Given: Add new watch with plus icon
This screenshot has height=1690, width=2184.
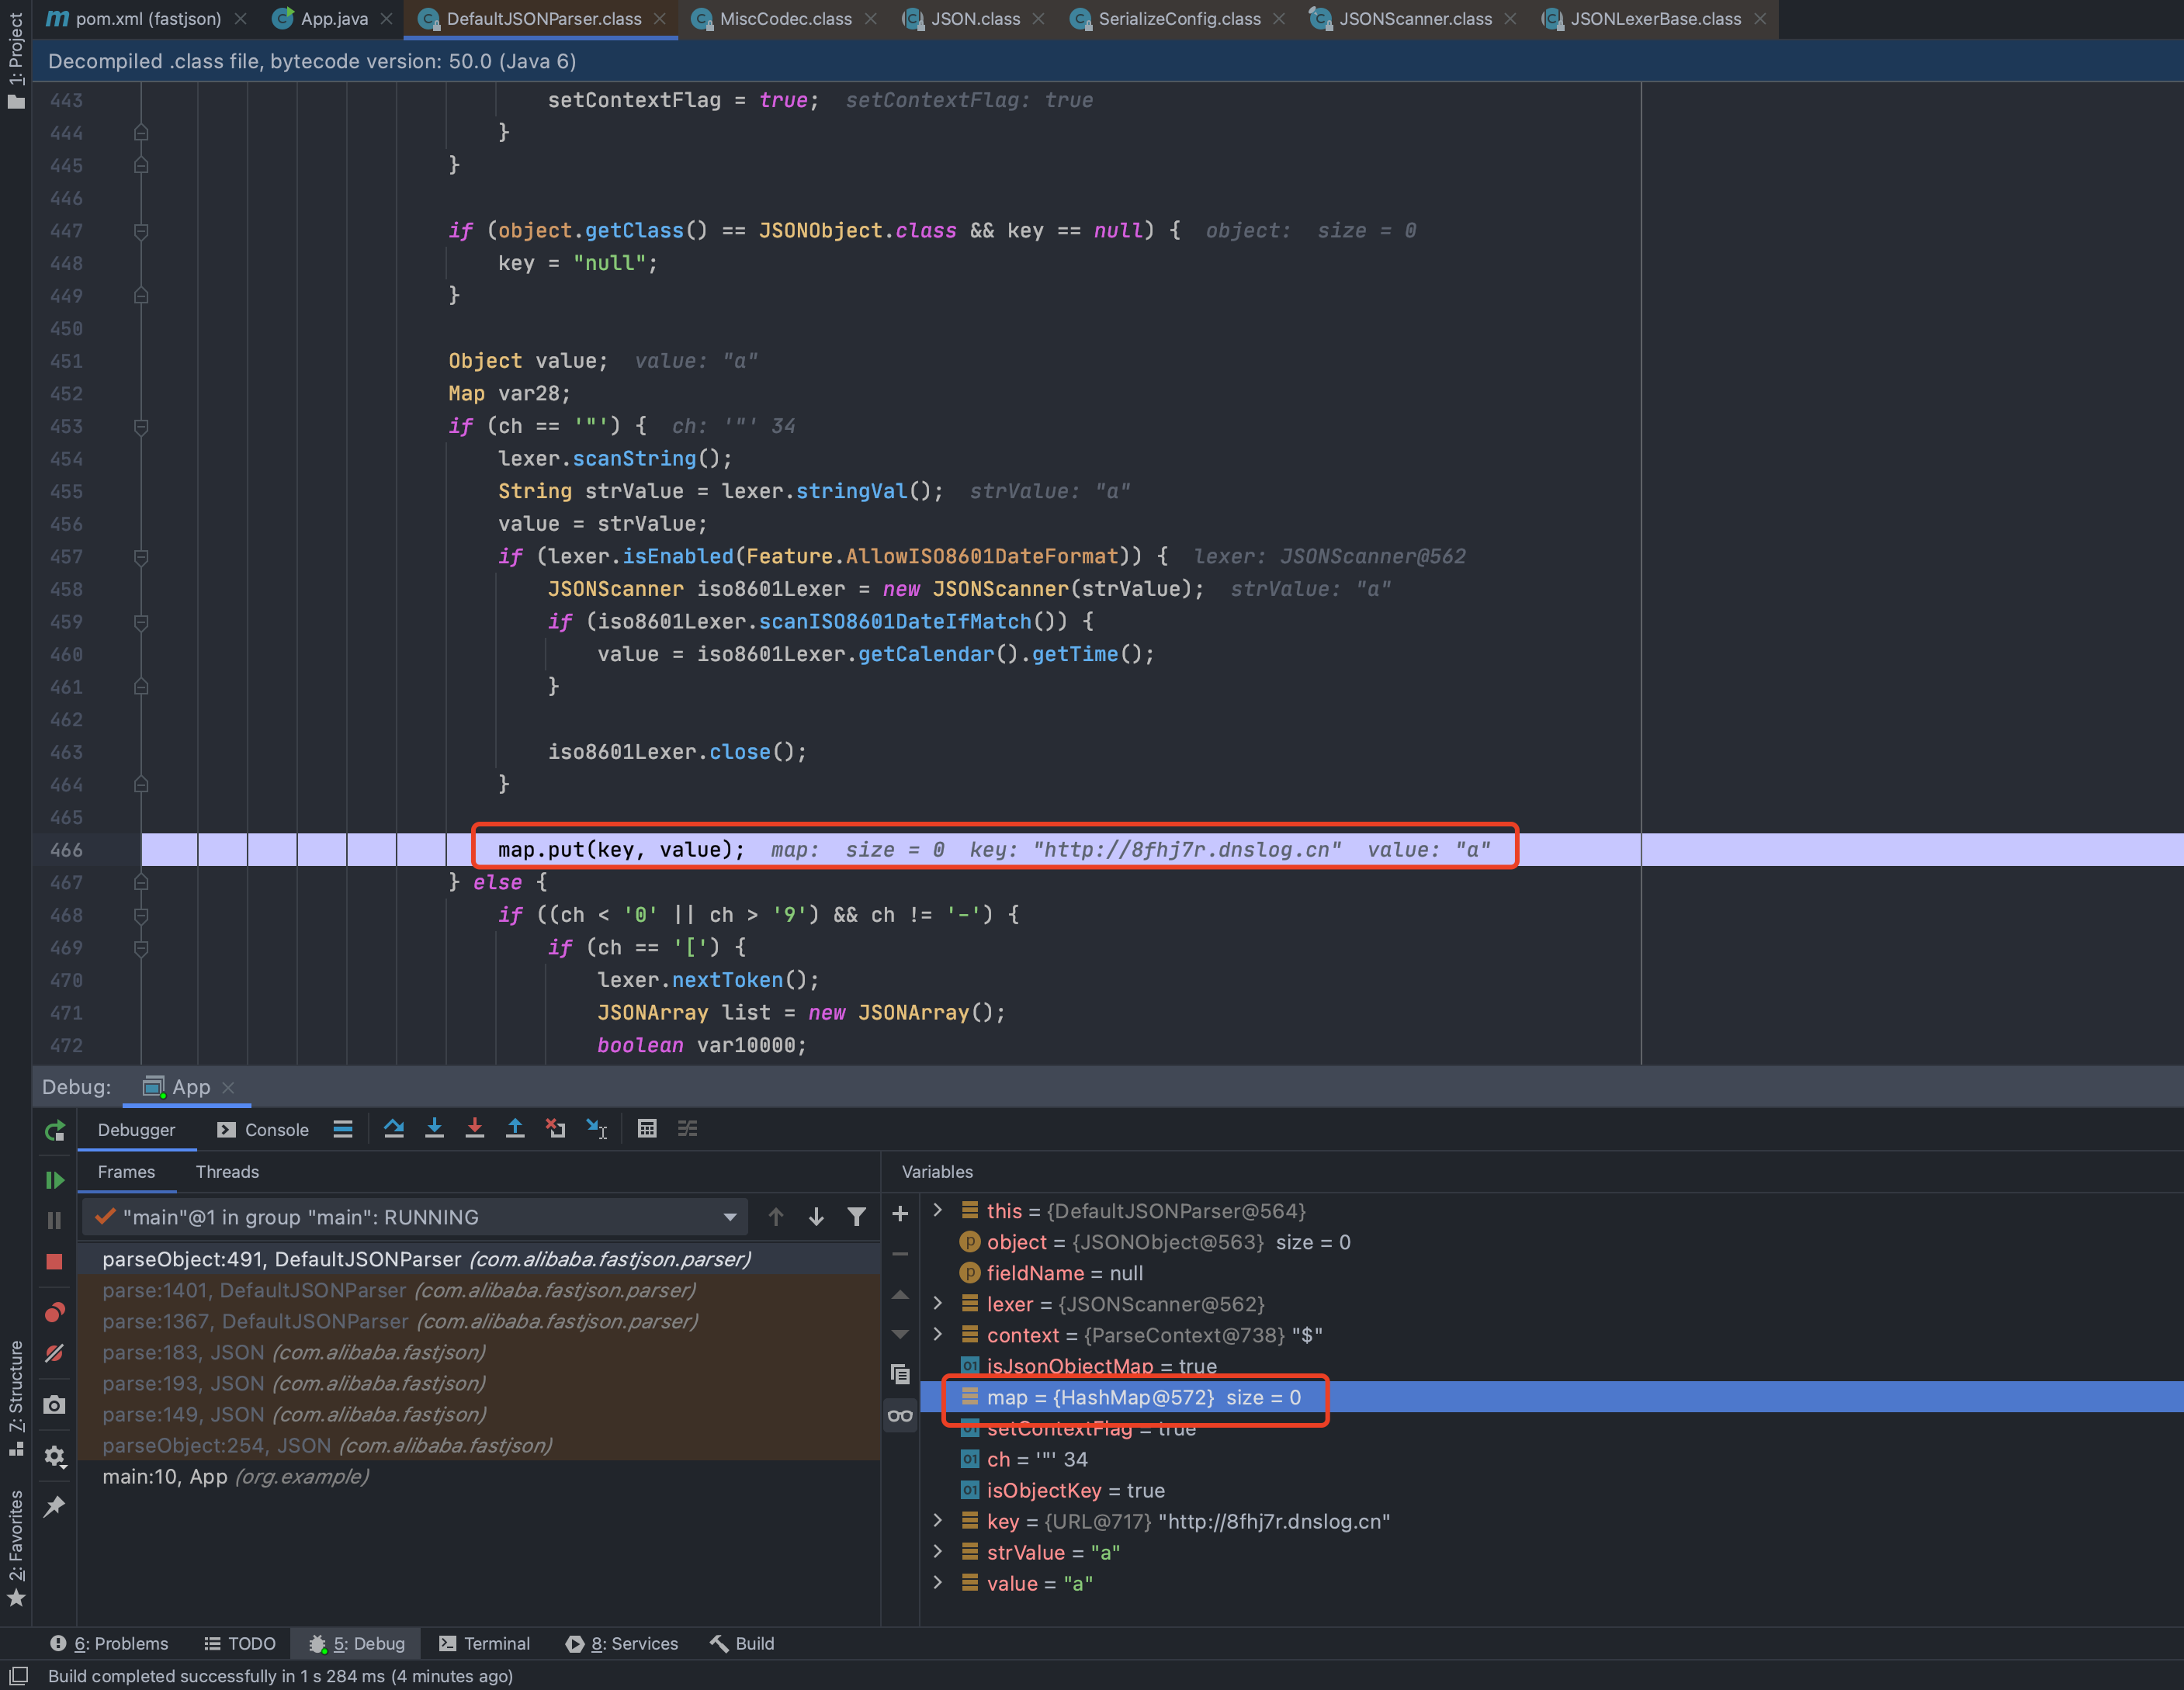Looking at the screenshot, I should click(x=900, y=1214).
